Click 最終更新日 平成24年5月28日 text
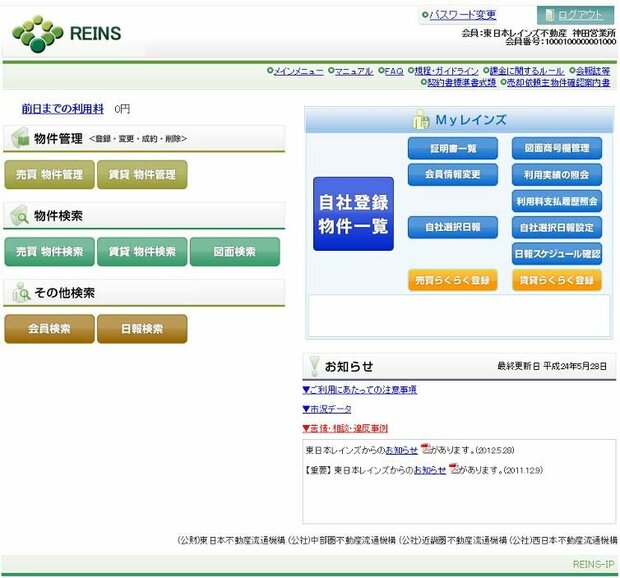The height and width of the screenshot is (578, 620). tap(552, 366)
